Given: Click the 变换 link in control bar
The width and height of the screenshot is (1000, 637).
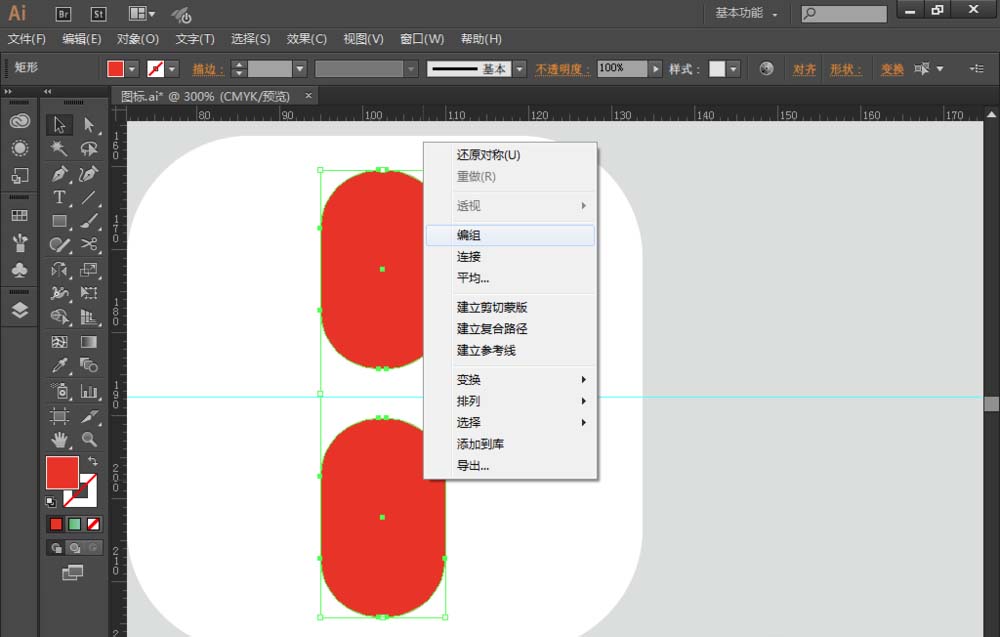Looking at the screenshot, I should point(892,69).
